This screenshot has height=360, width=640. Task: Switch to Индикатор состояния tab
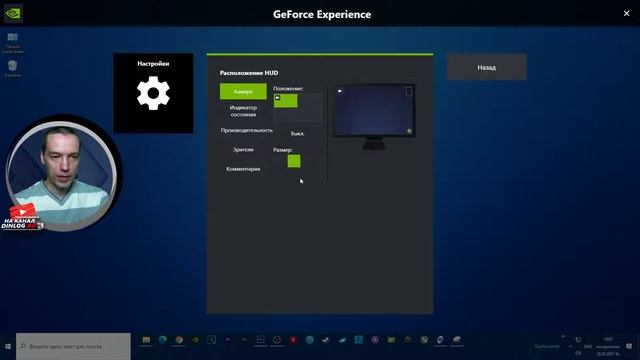243,111
